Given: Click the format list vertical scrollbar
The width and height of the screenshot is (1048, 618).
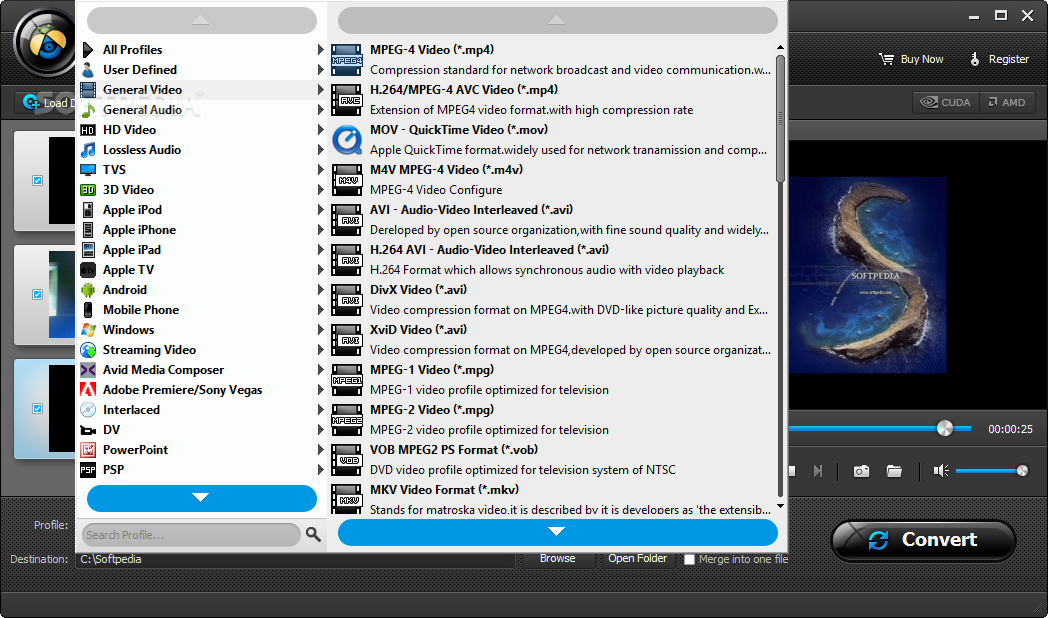Looking at the screenshot, I should click(780, 117).
